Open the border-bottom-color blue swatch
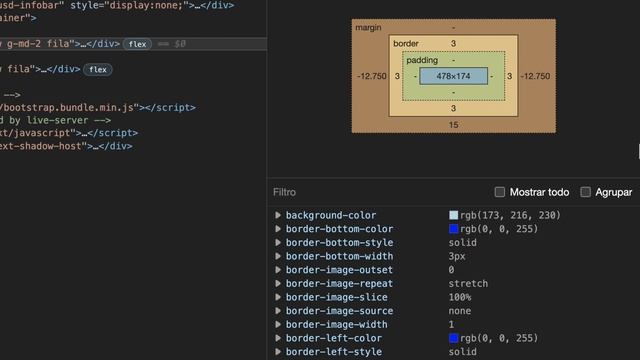This screenshot has width=640, height=360. [x=453, y=229]
